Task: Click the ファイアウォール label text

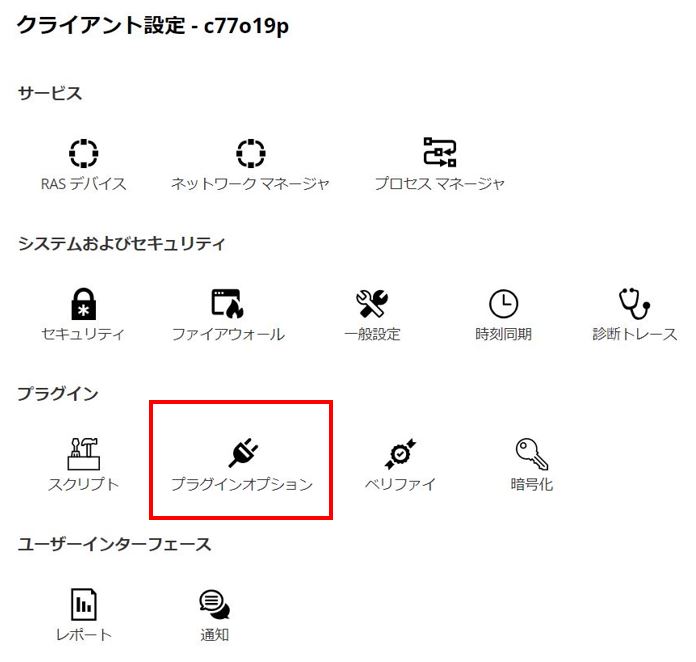Action: click(x=228, y=334)
